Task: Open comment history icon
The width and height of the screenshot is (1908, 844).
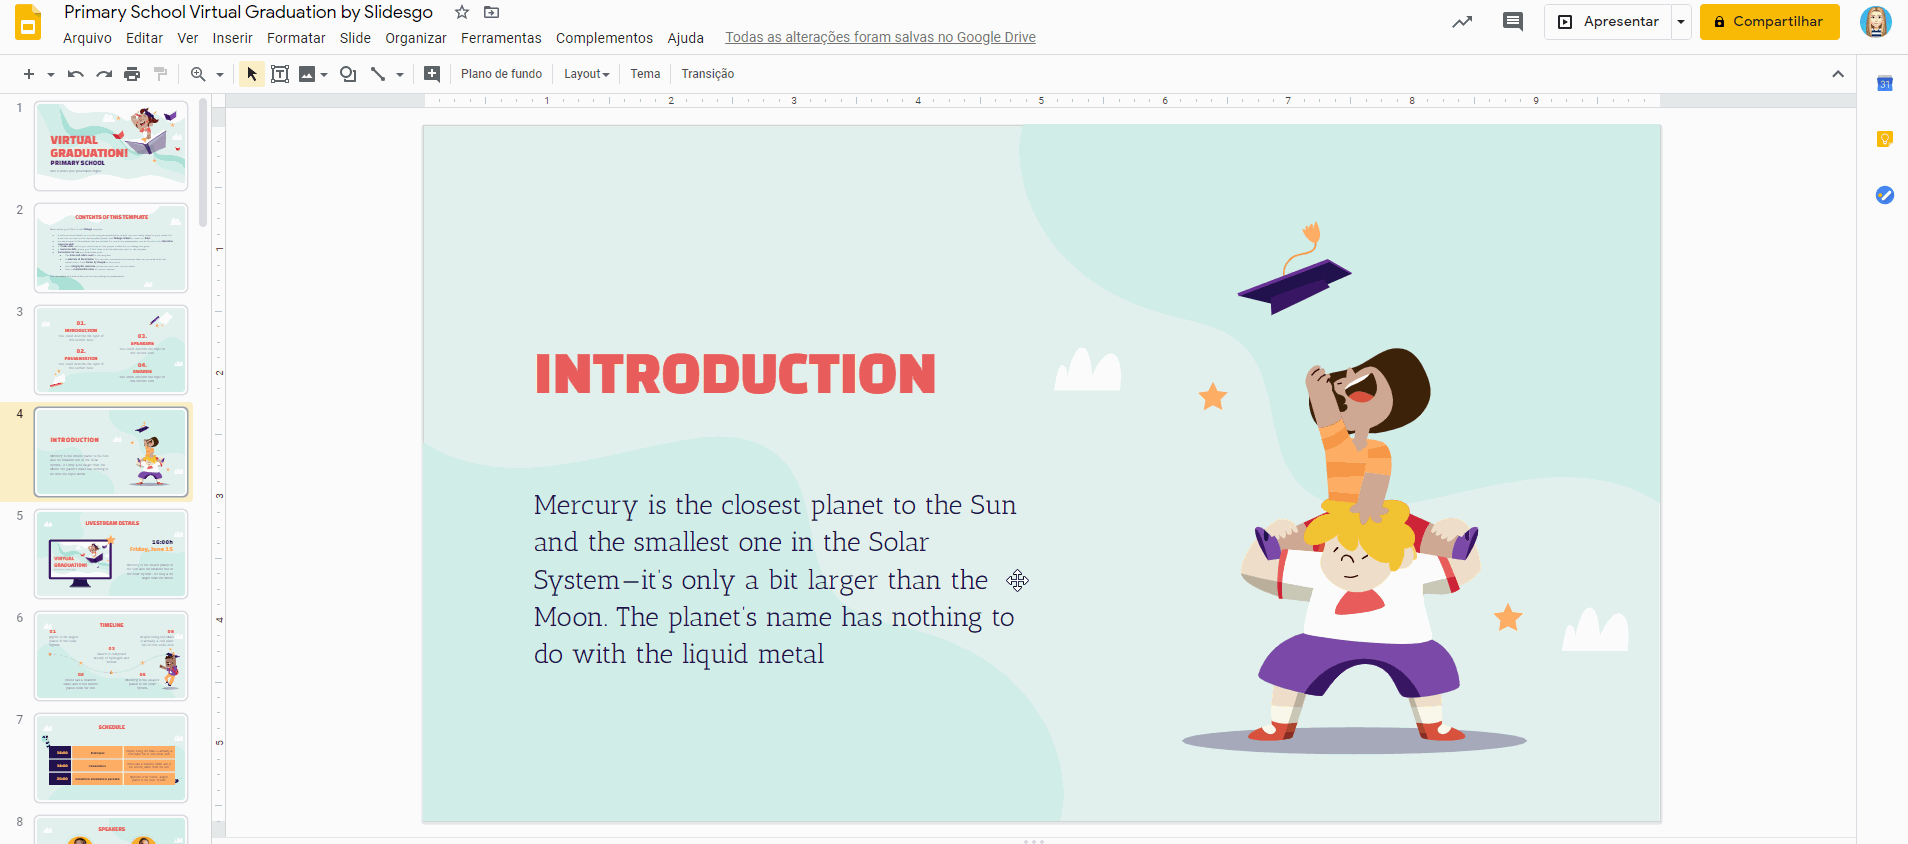Action: tap(1513, 22)
